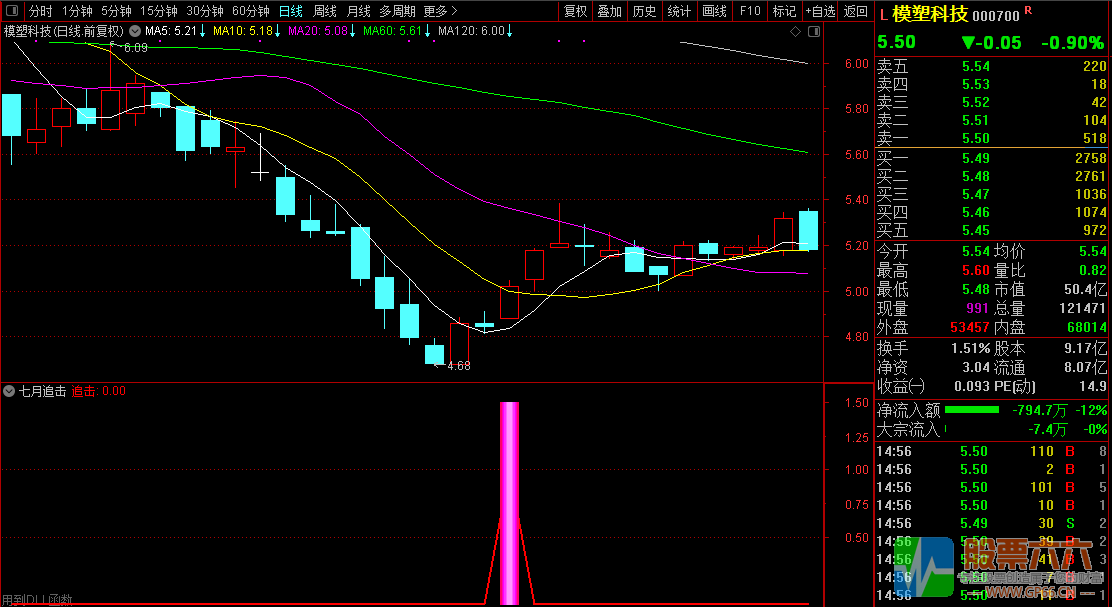
Task: Click the panel layout icon at top-left
Action: tap(11, 11)
